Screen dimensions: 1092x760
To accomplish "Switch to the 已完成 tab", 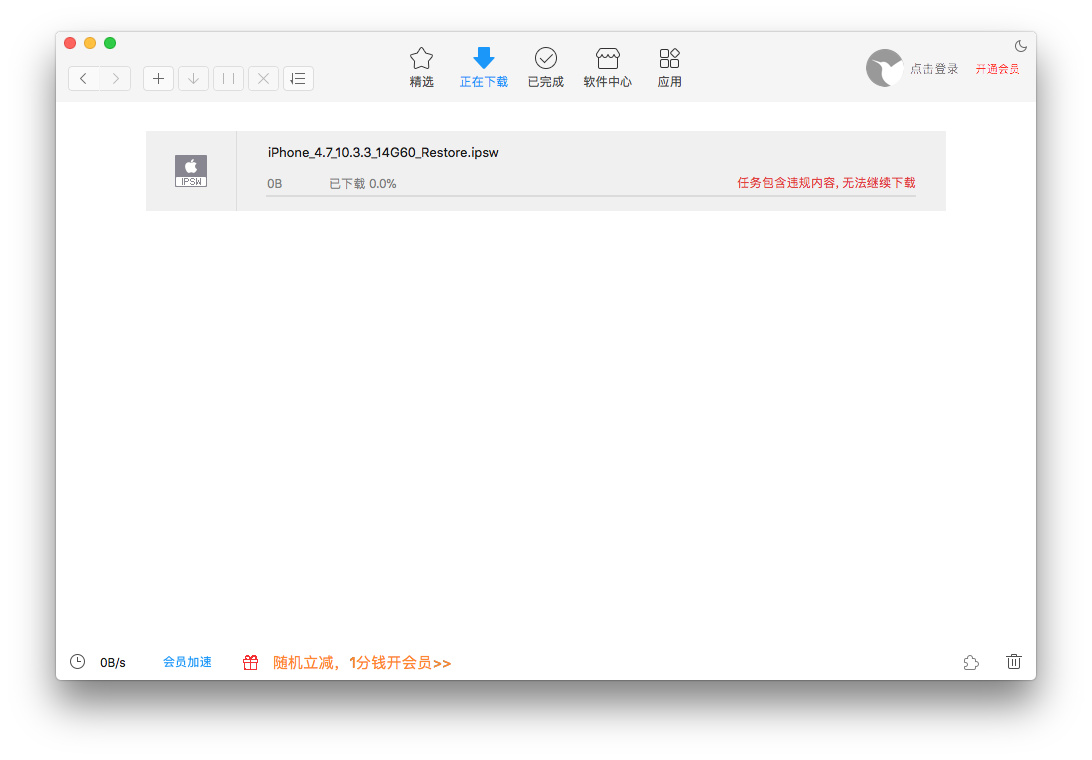I will [545, 68].
